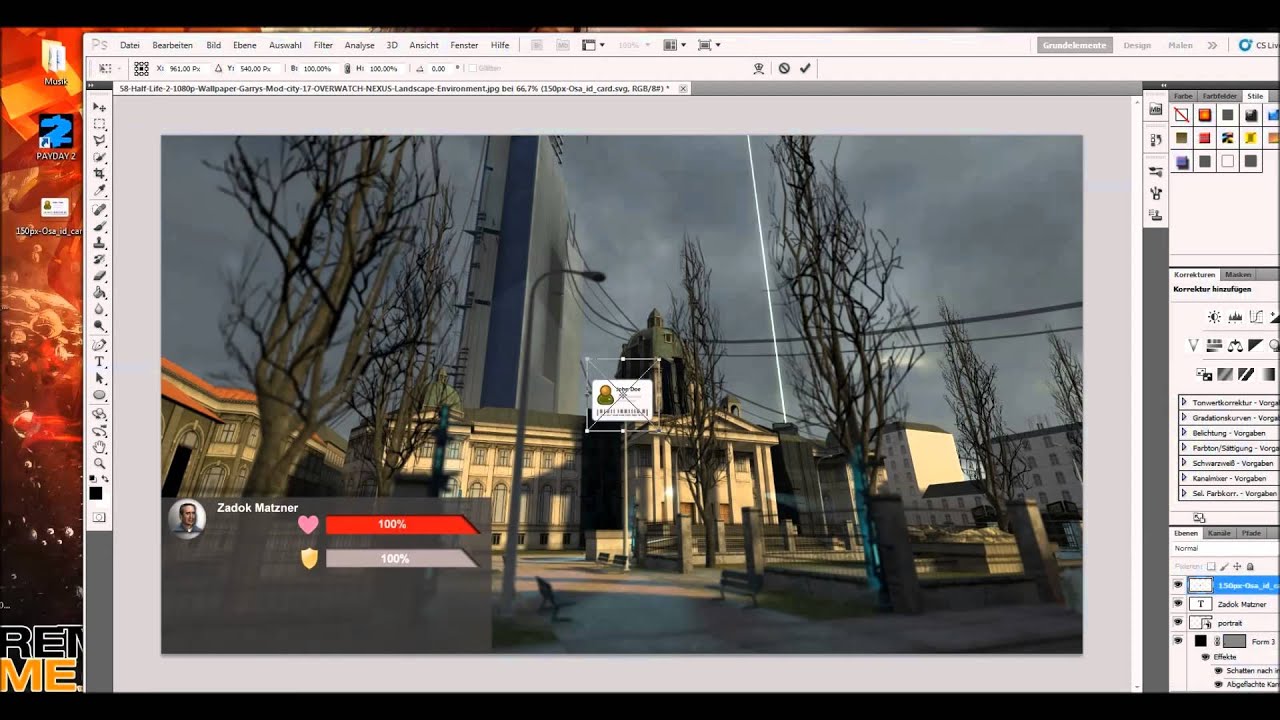Select the Lasso tool
1280x720 pixels.
pyautogui.click(x=99, y=141)
